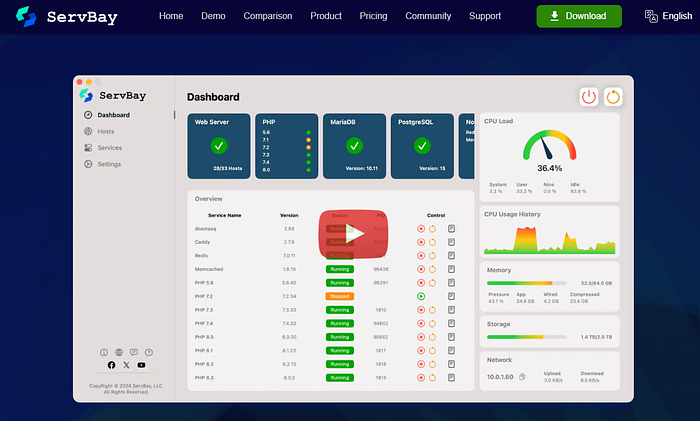The height and width of the screenshot is (421, 700).
Task: Open the Community menu item
Action: 428,16
